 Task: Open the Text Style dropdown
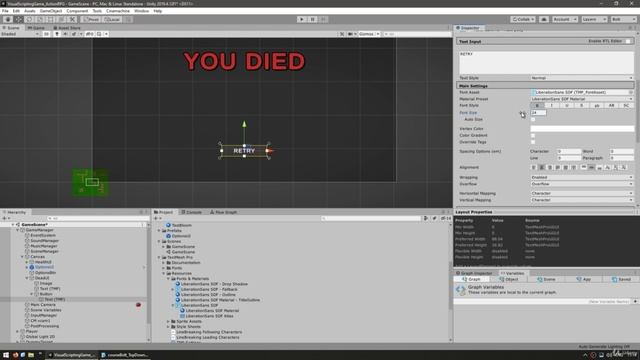coord(582,78)
